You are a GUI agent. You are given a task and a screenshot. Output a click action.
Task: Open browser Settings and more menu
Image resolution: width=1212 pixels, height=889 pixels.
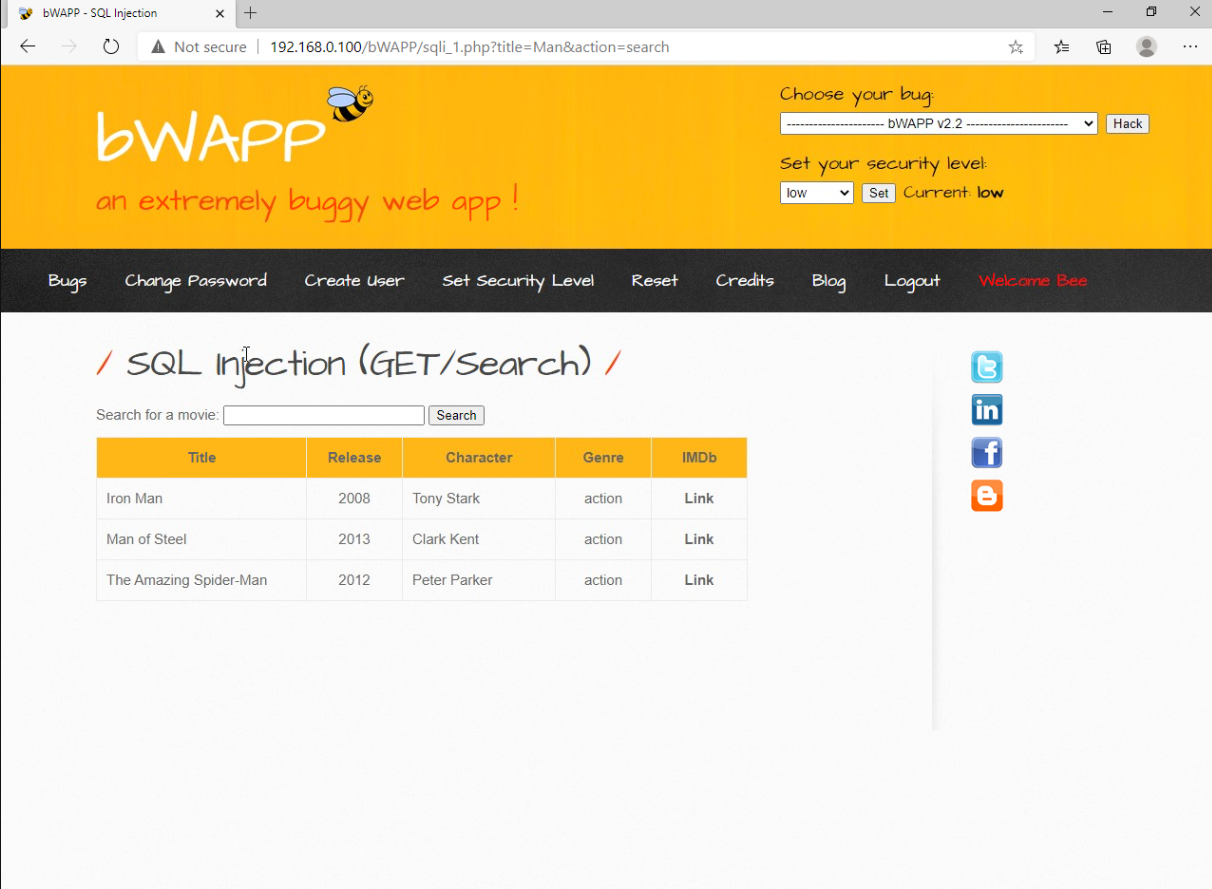tap(1190, 47)
